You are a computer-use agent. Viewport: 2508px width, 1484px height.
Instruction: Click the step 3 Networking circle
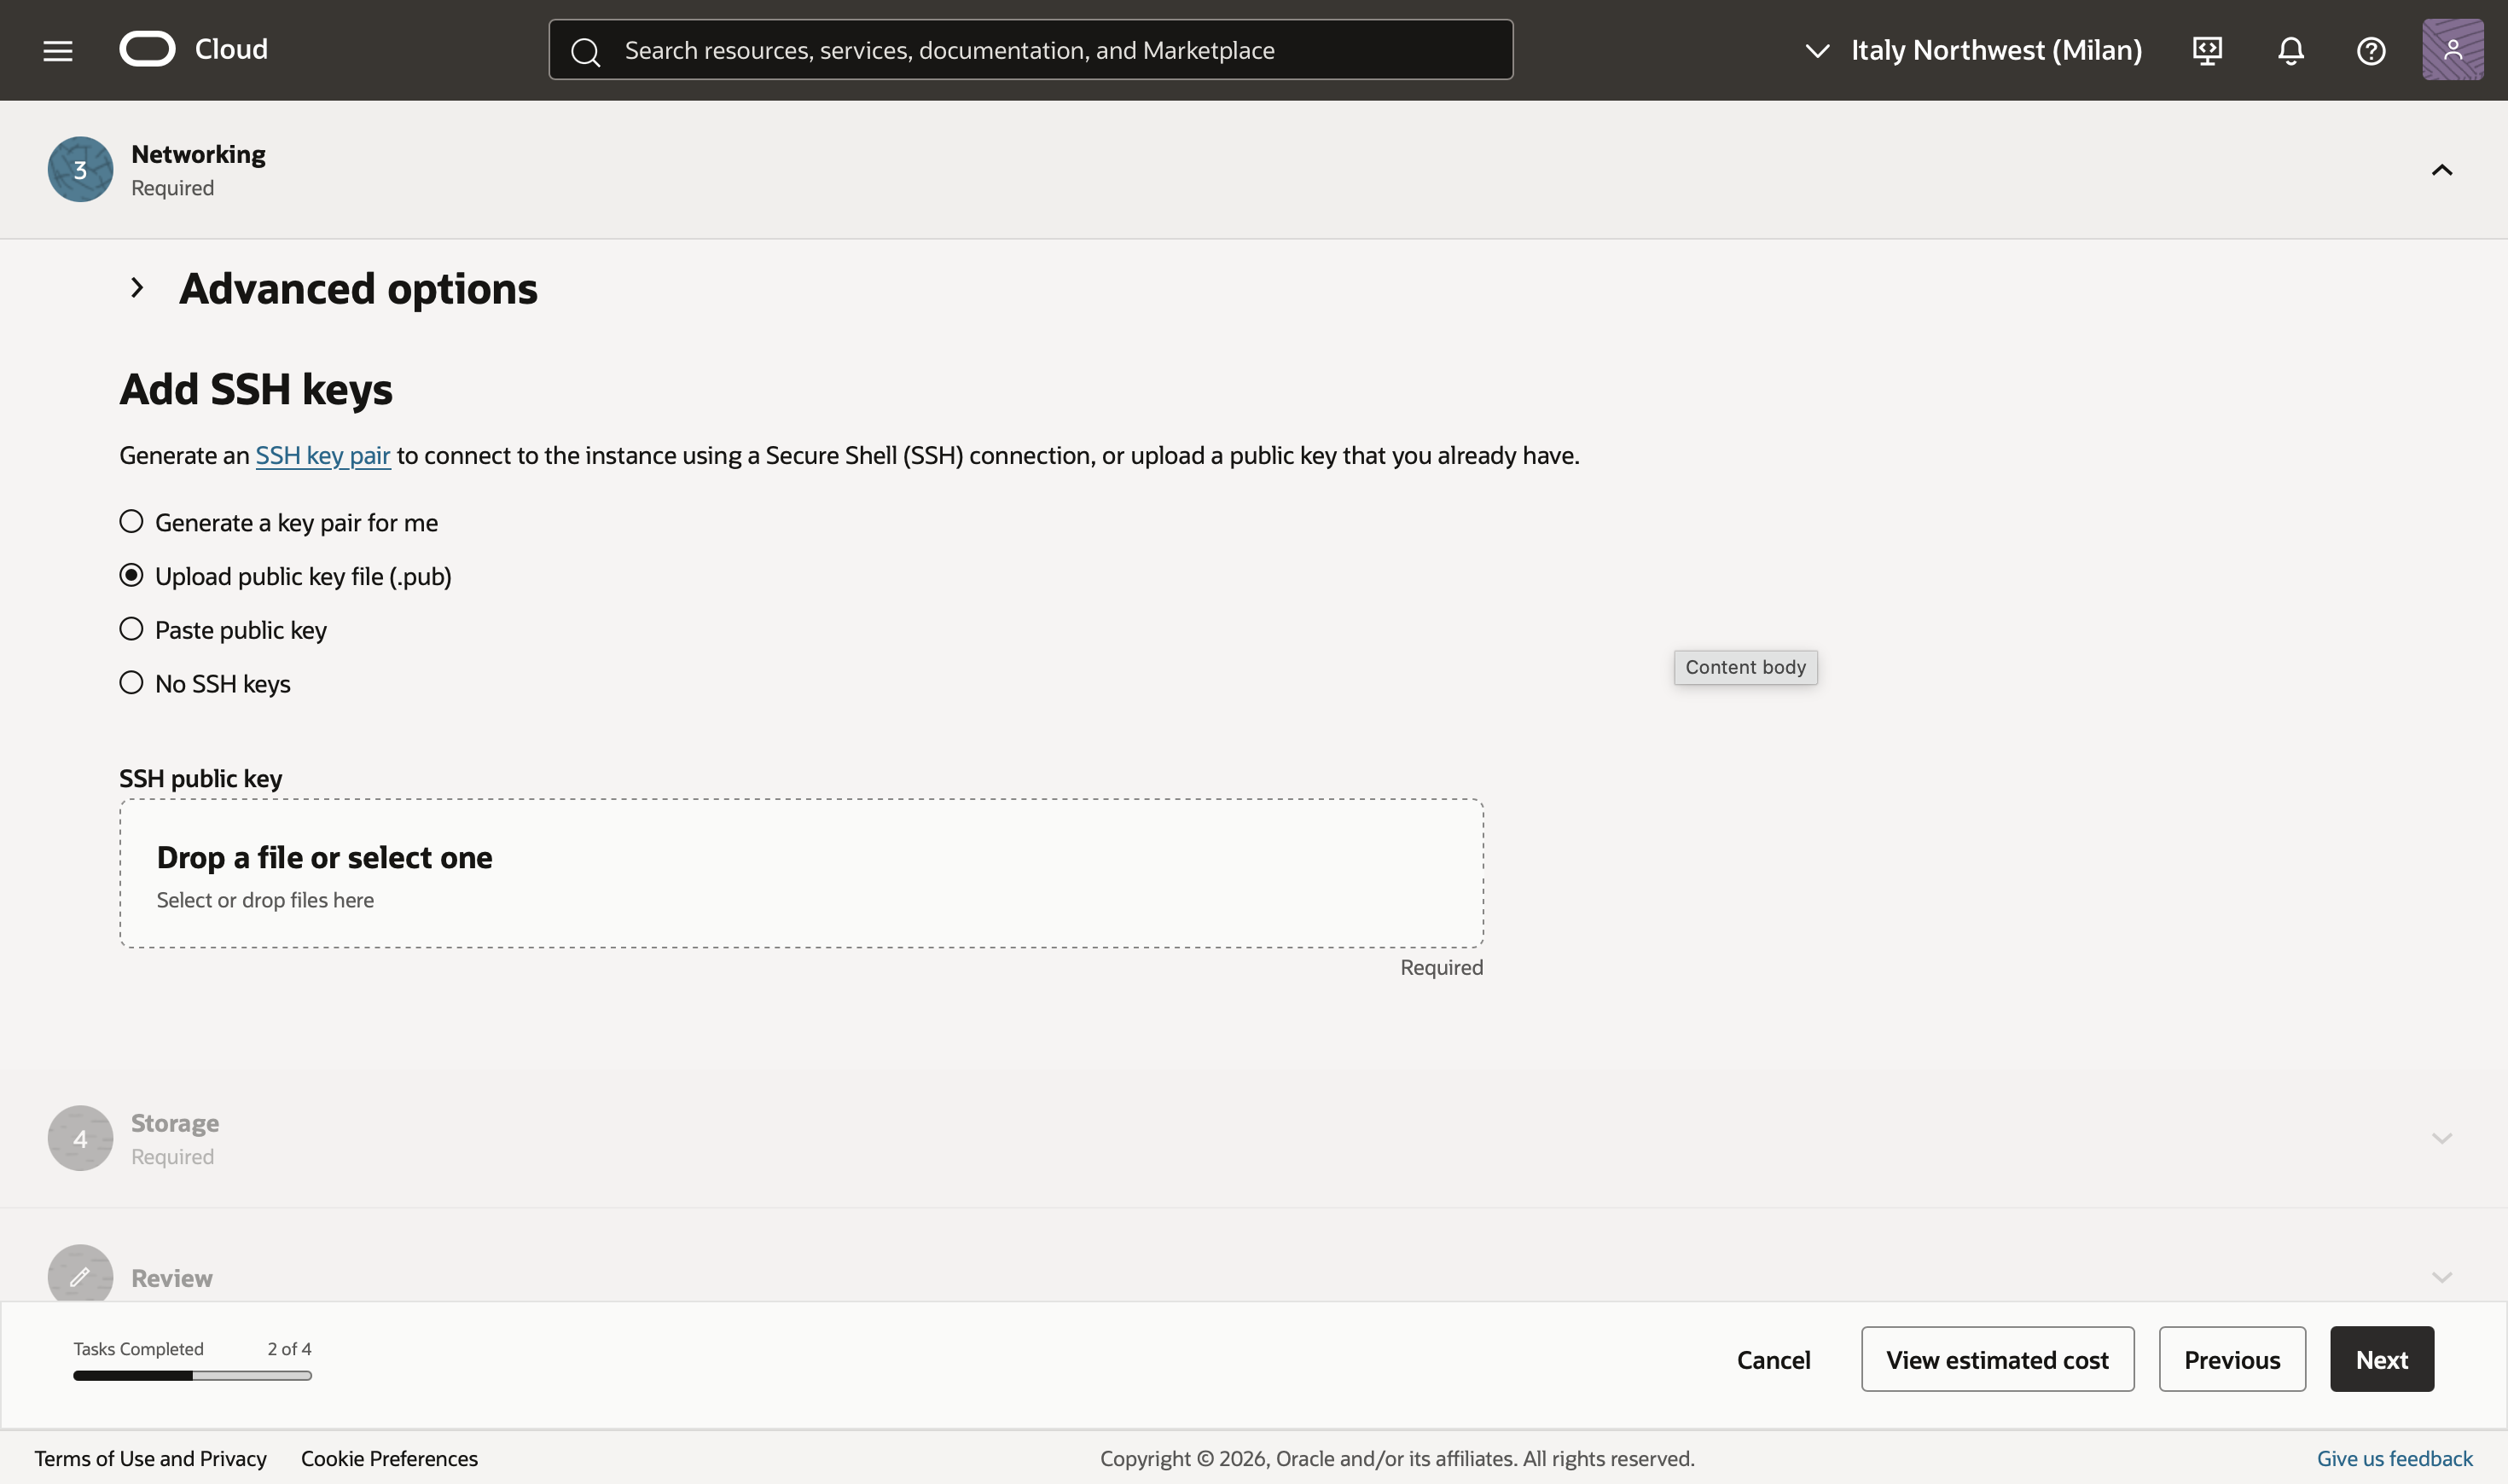click(x=80, y=169)
